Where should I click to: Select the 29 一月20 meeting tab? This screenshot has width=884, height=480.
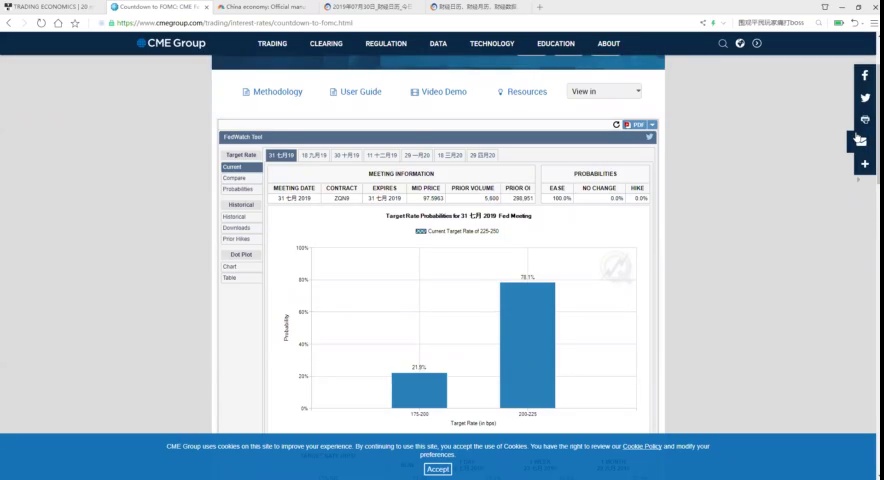coord(417,155)
